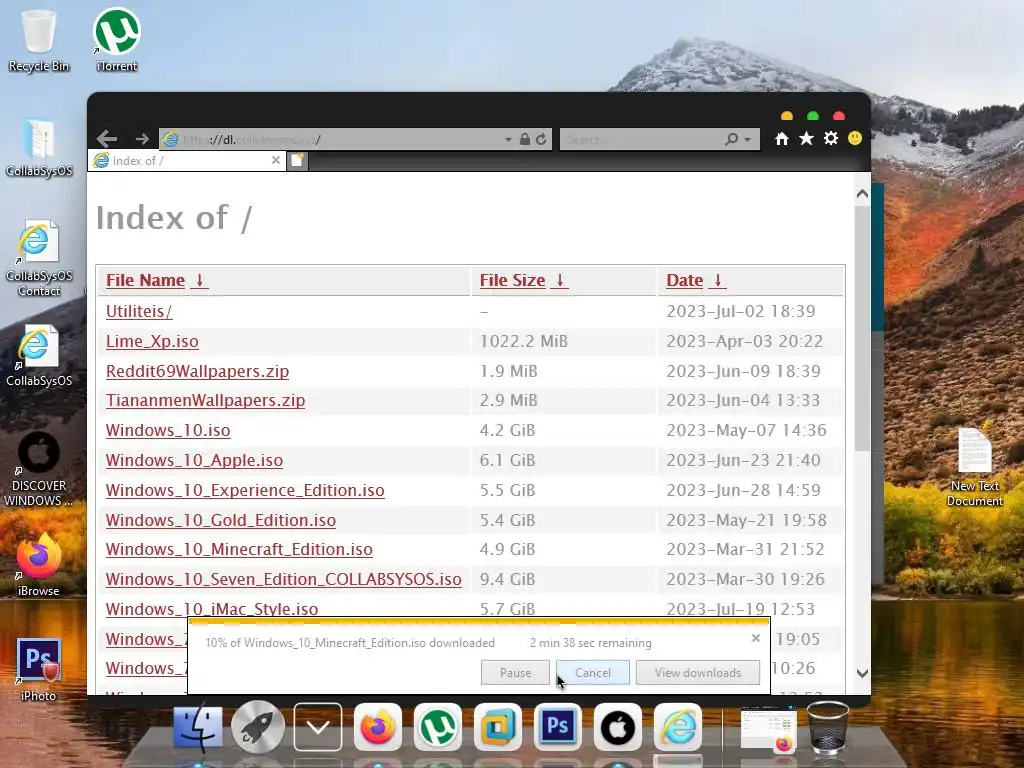
Task: Open the window thumbnail in the dock
Action: [x=769, y=728]
